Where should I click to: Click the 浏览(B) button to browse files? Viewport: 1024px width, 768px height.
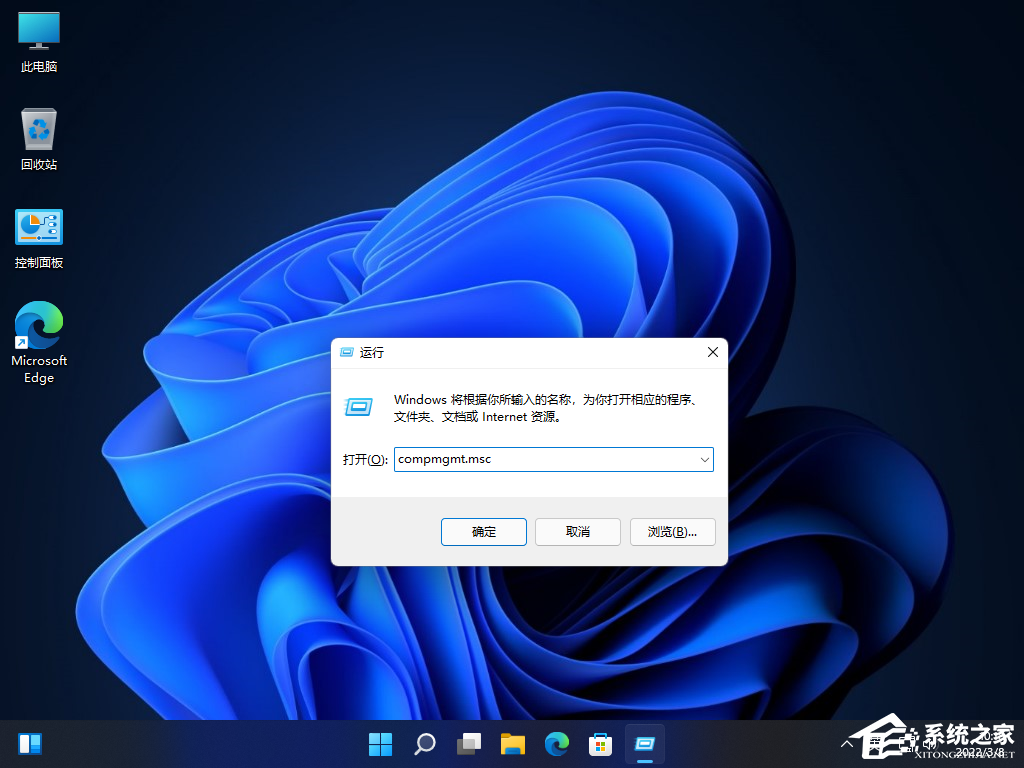tap(672, 532)
